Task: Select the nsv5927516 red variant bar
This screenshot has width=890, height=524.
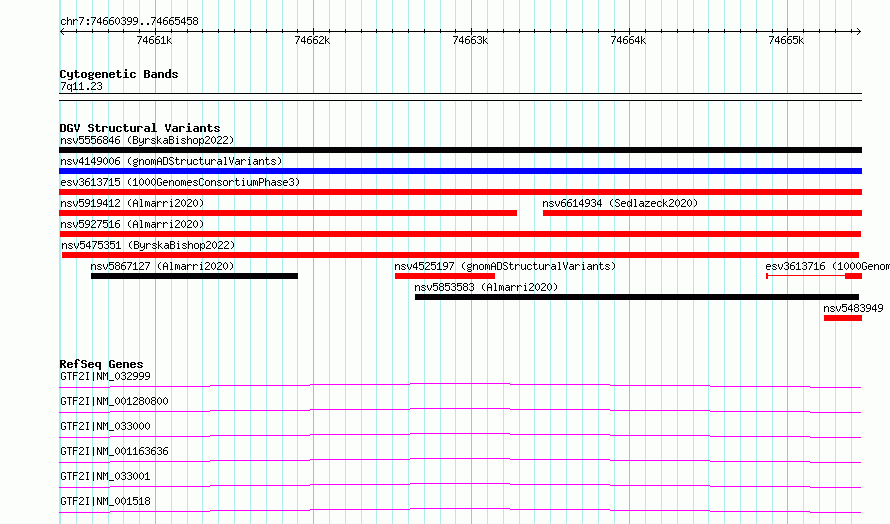Action: (460, 234)
